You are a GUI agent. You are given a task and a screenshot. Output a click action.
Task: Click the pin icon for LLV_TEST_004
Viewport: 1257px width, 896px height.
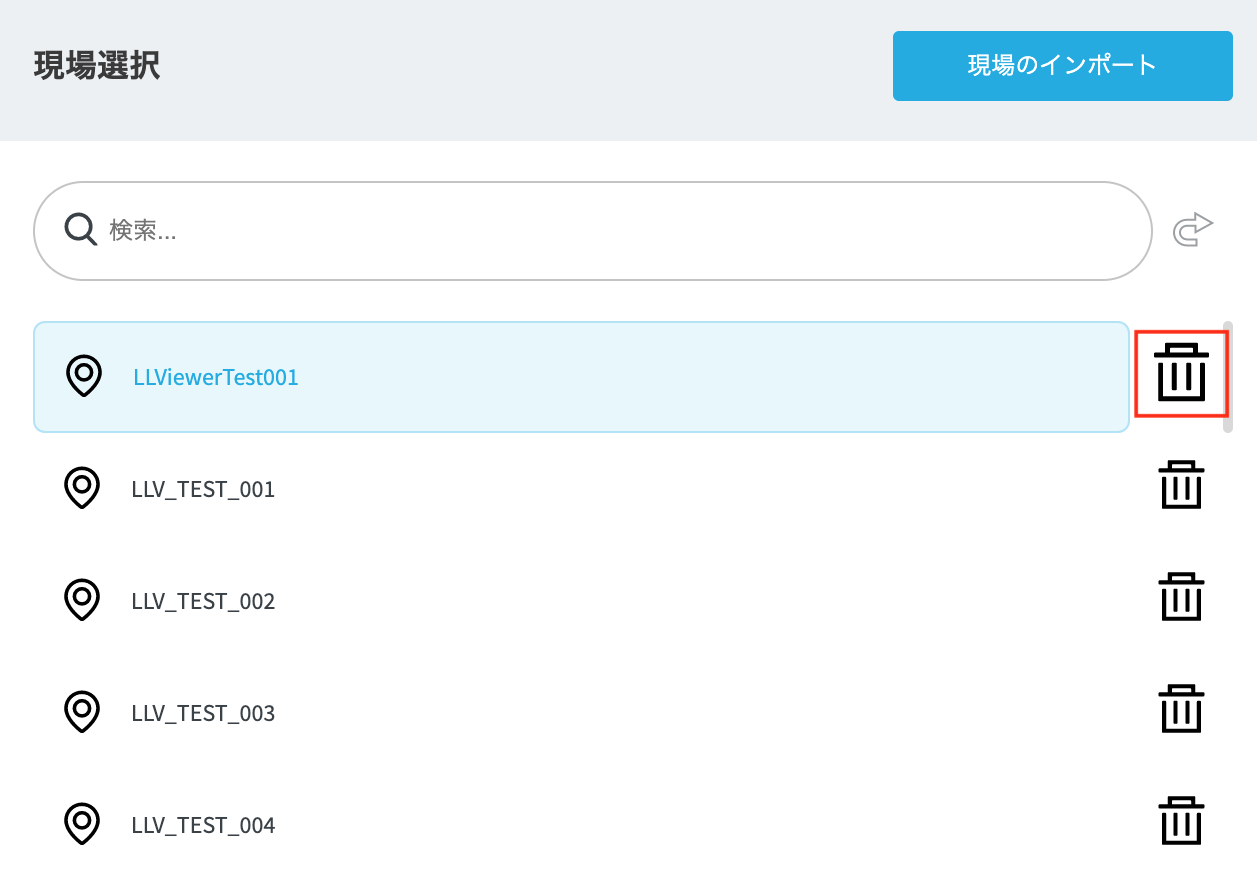pyautogui.click(x=83, y=824)
